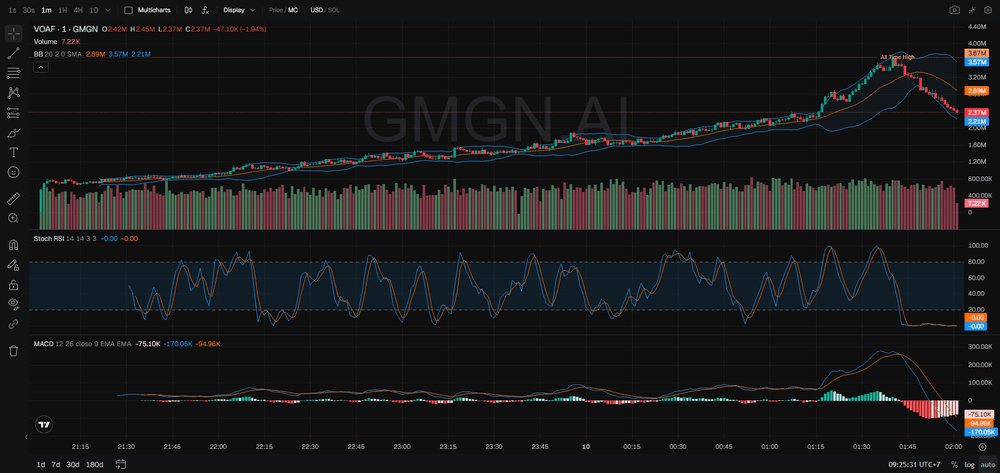This screenshot has height=473, width=1000.
Task: Click the link drawings icon in sidebar
Action: pos(13,324)
